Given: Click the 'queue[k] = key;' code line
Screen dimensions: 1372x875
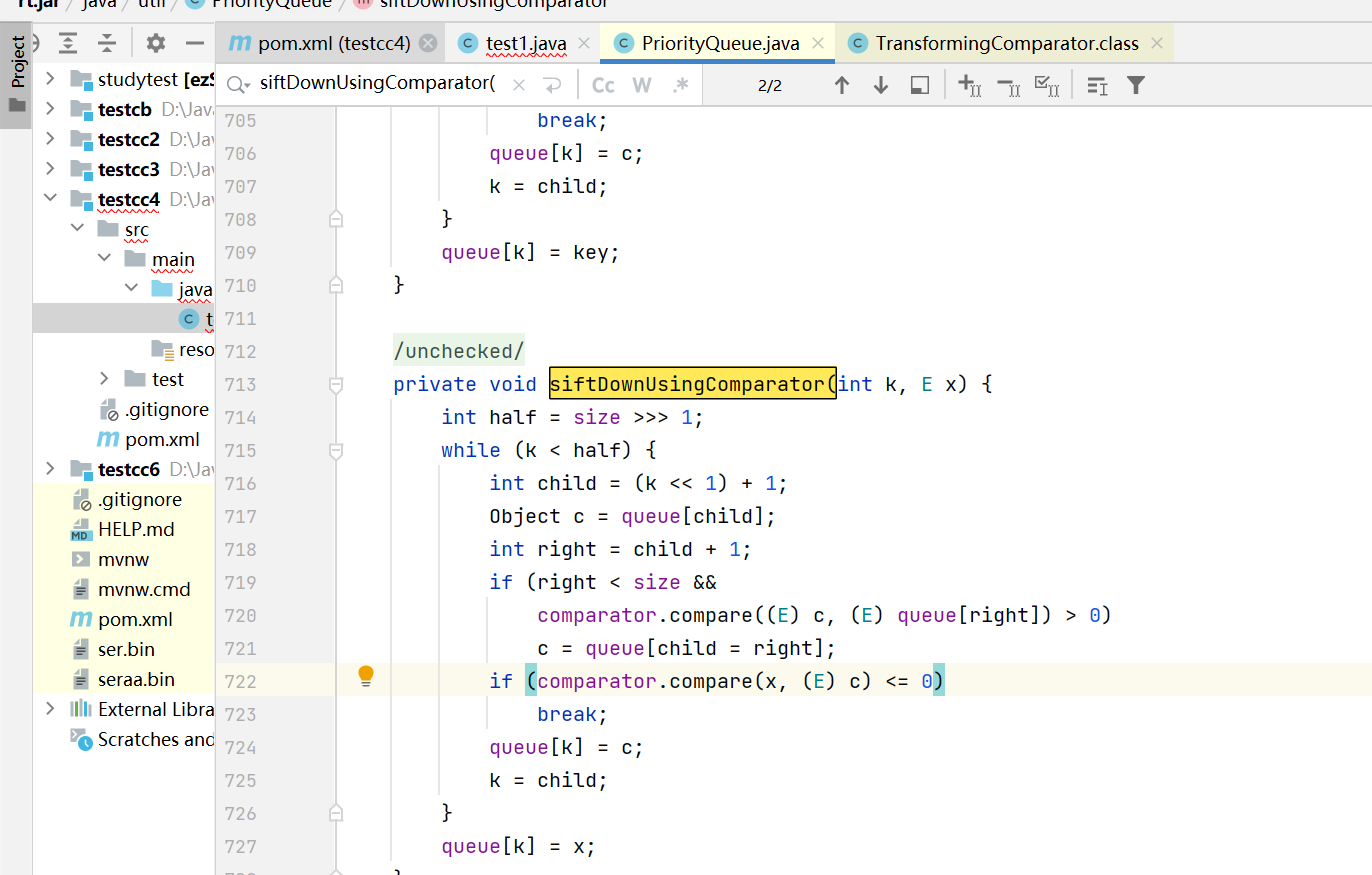Looking at the screenshot, I should 531,252.
